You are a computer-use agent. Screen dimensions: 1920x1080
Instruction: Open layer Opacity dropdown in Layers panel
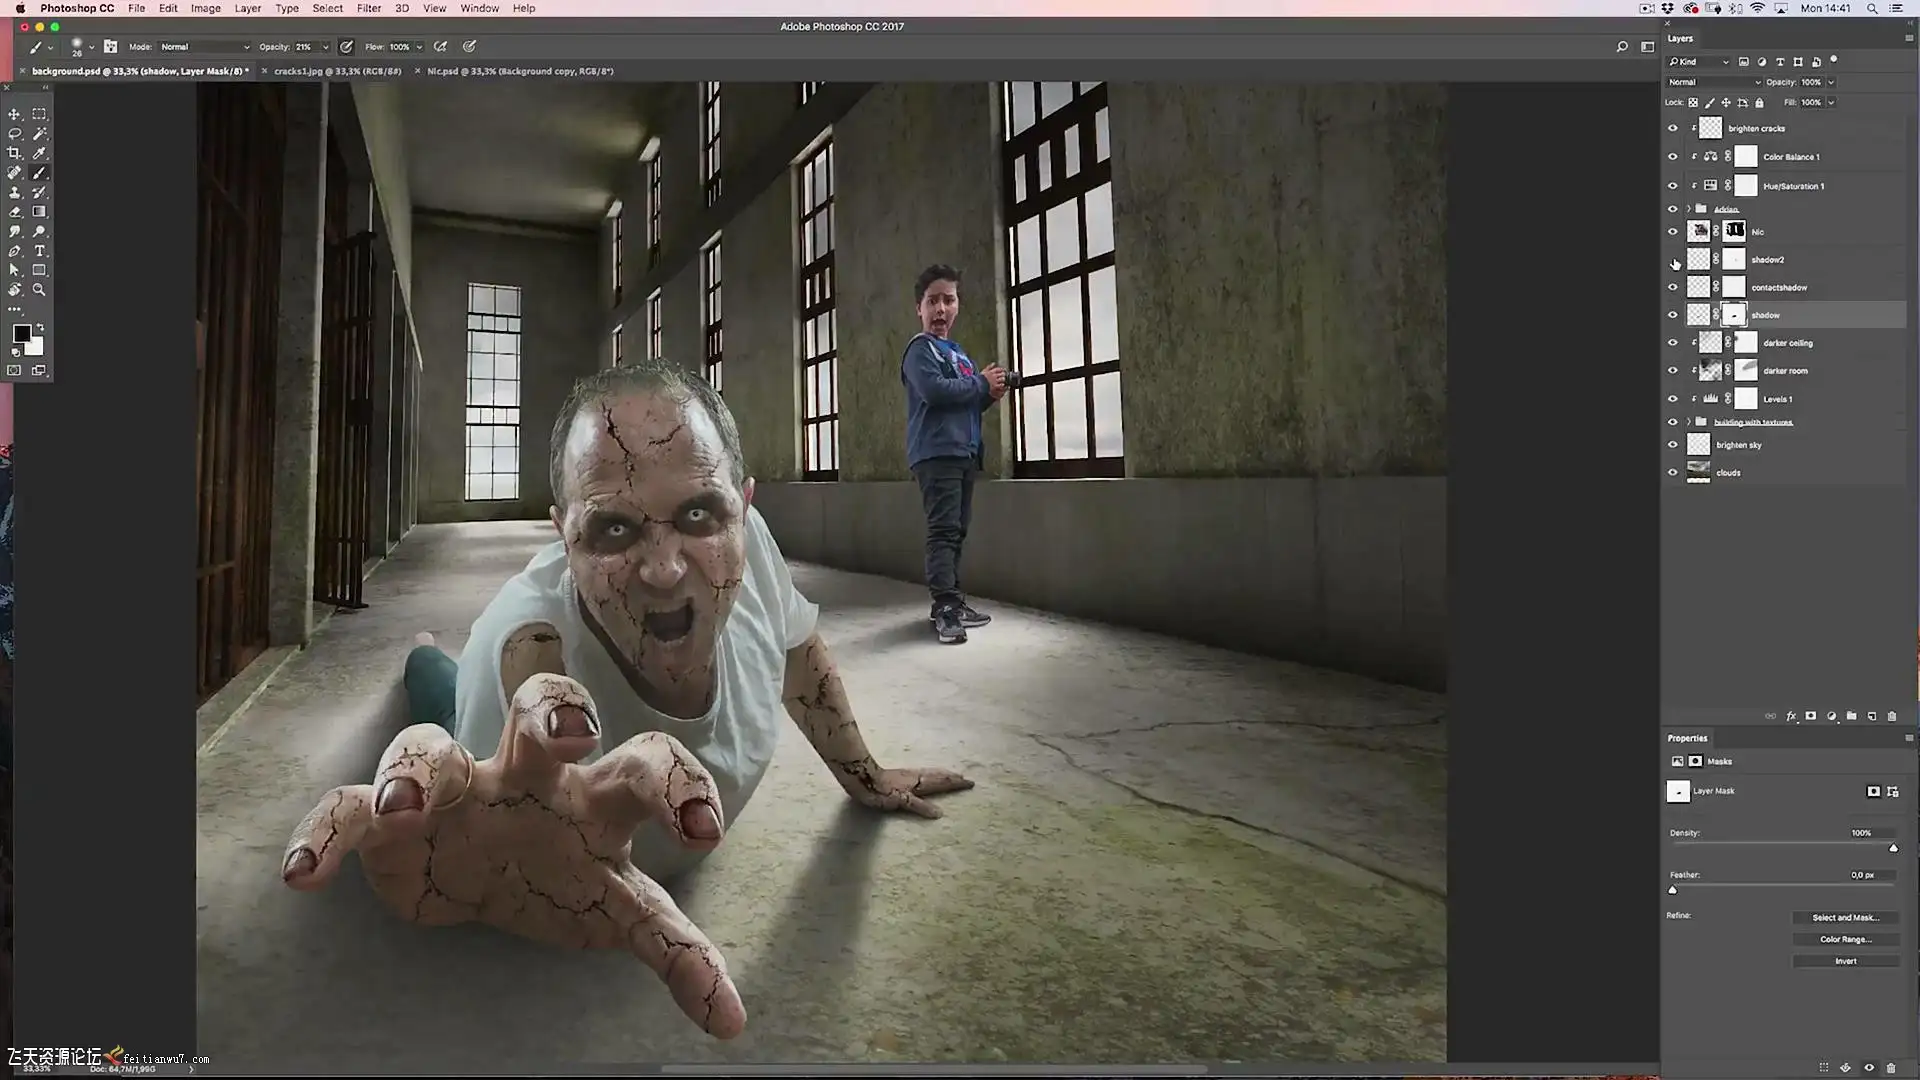1831,82
